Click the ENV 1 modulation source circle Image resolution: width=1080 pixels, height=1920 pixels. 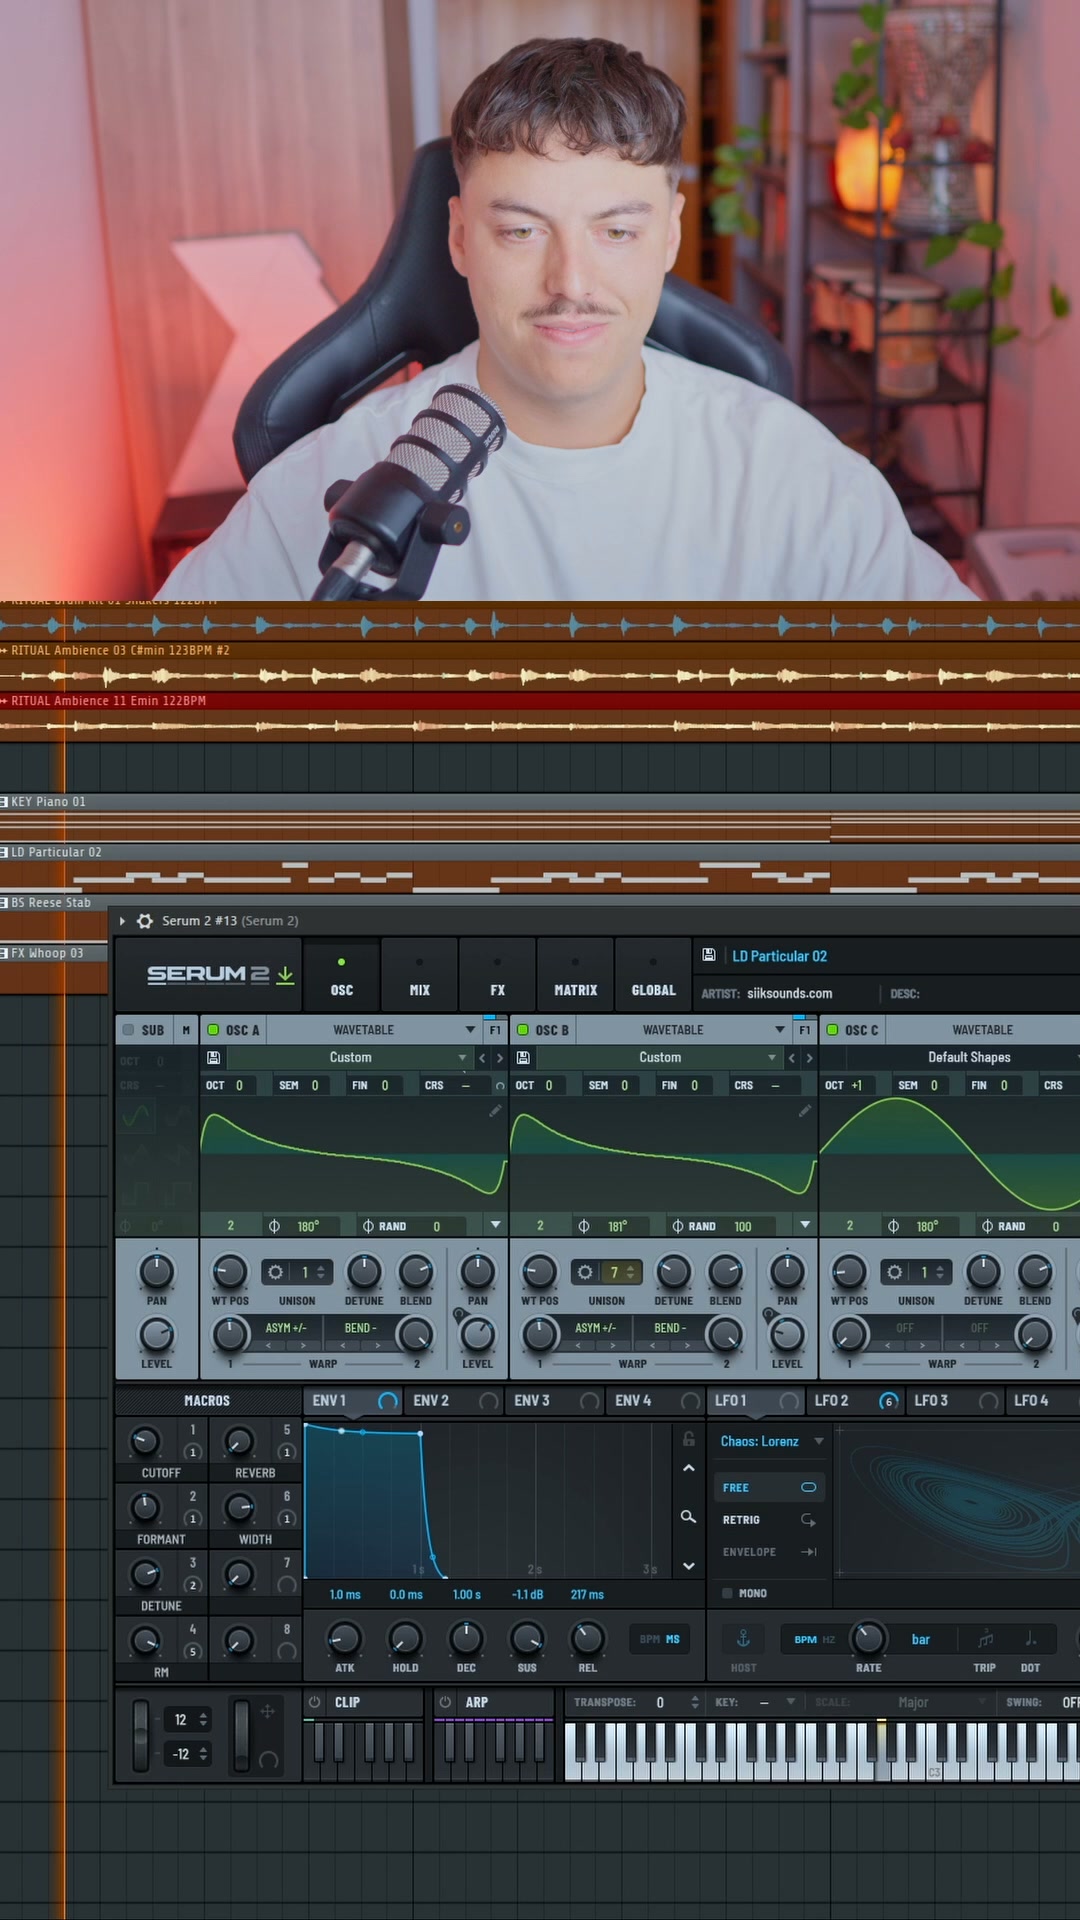coord(388,1401)
